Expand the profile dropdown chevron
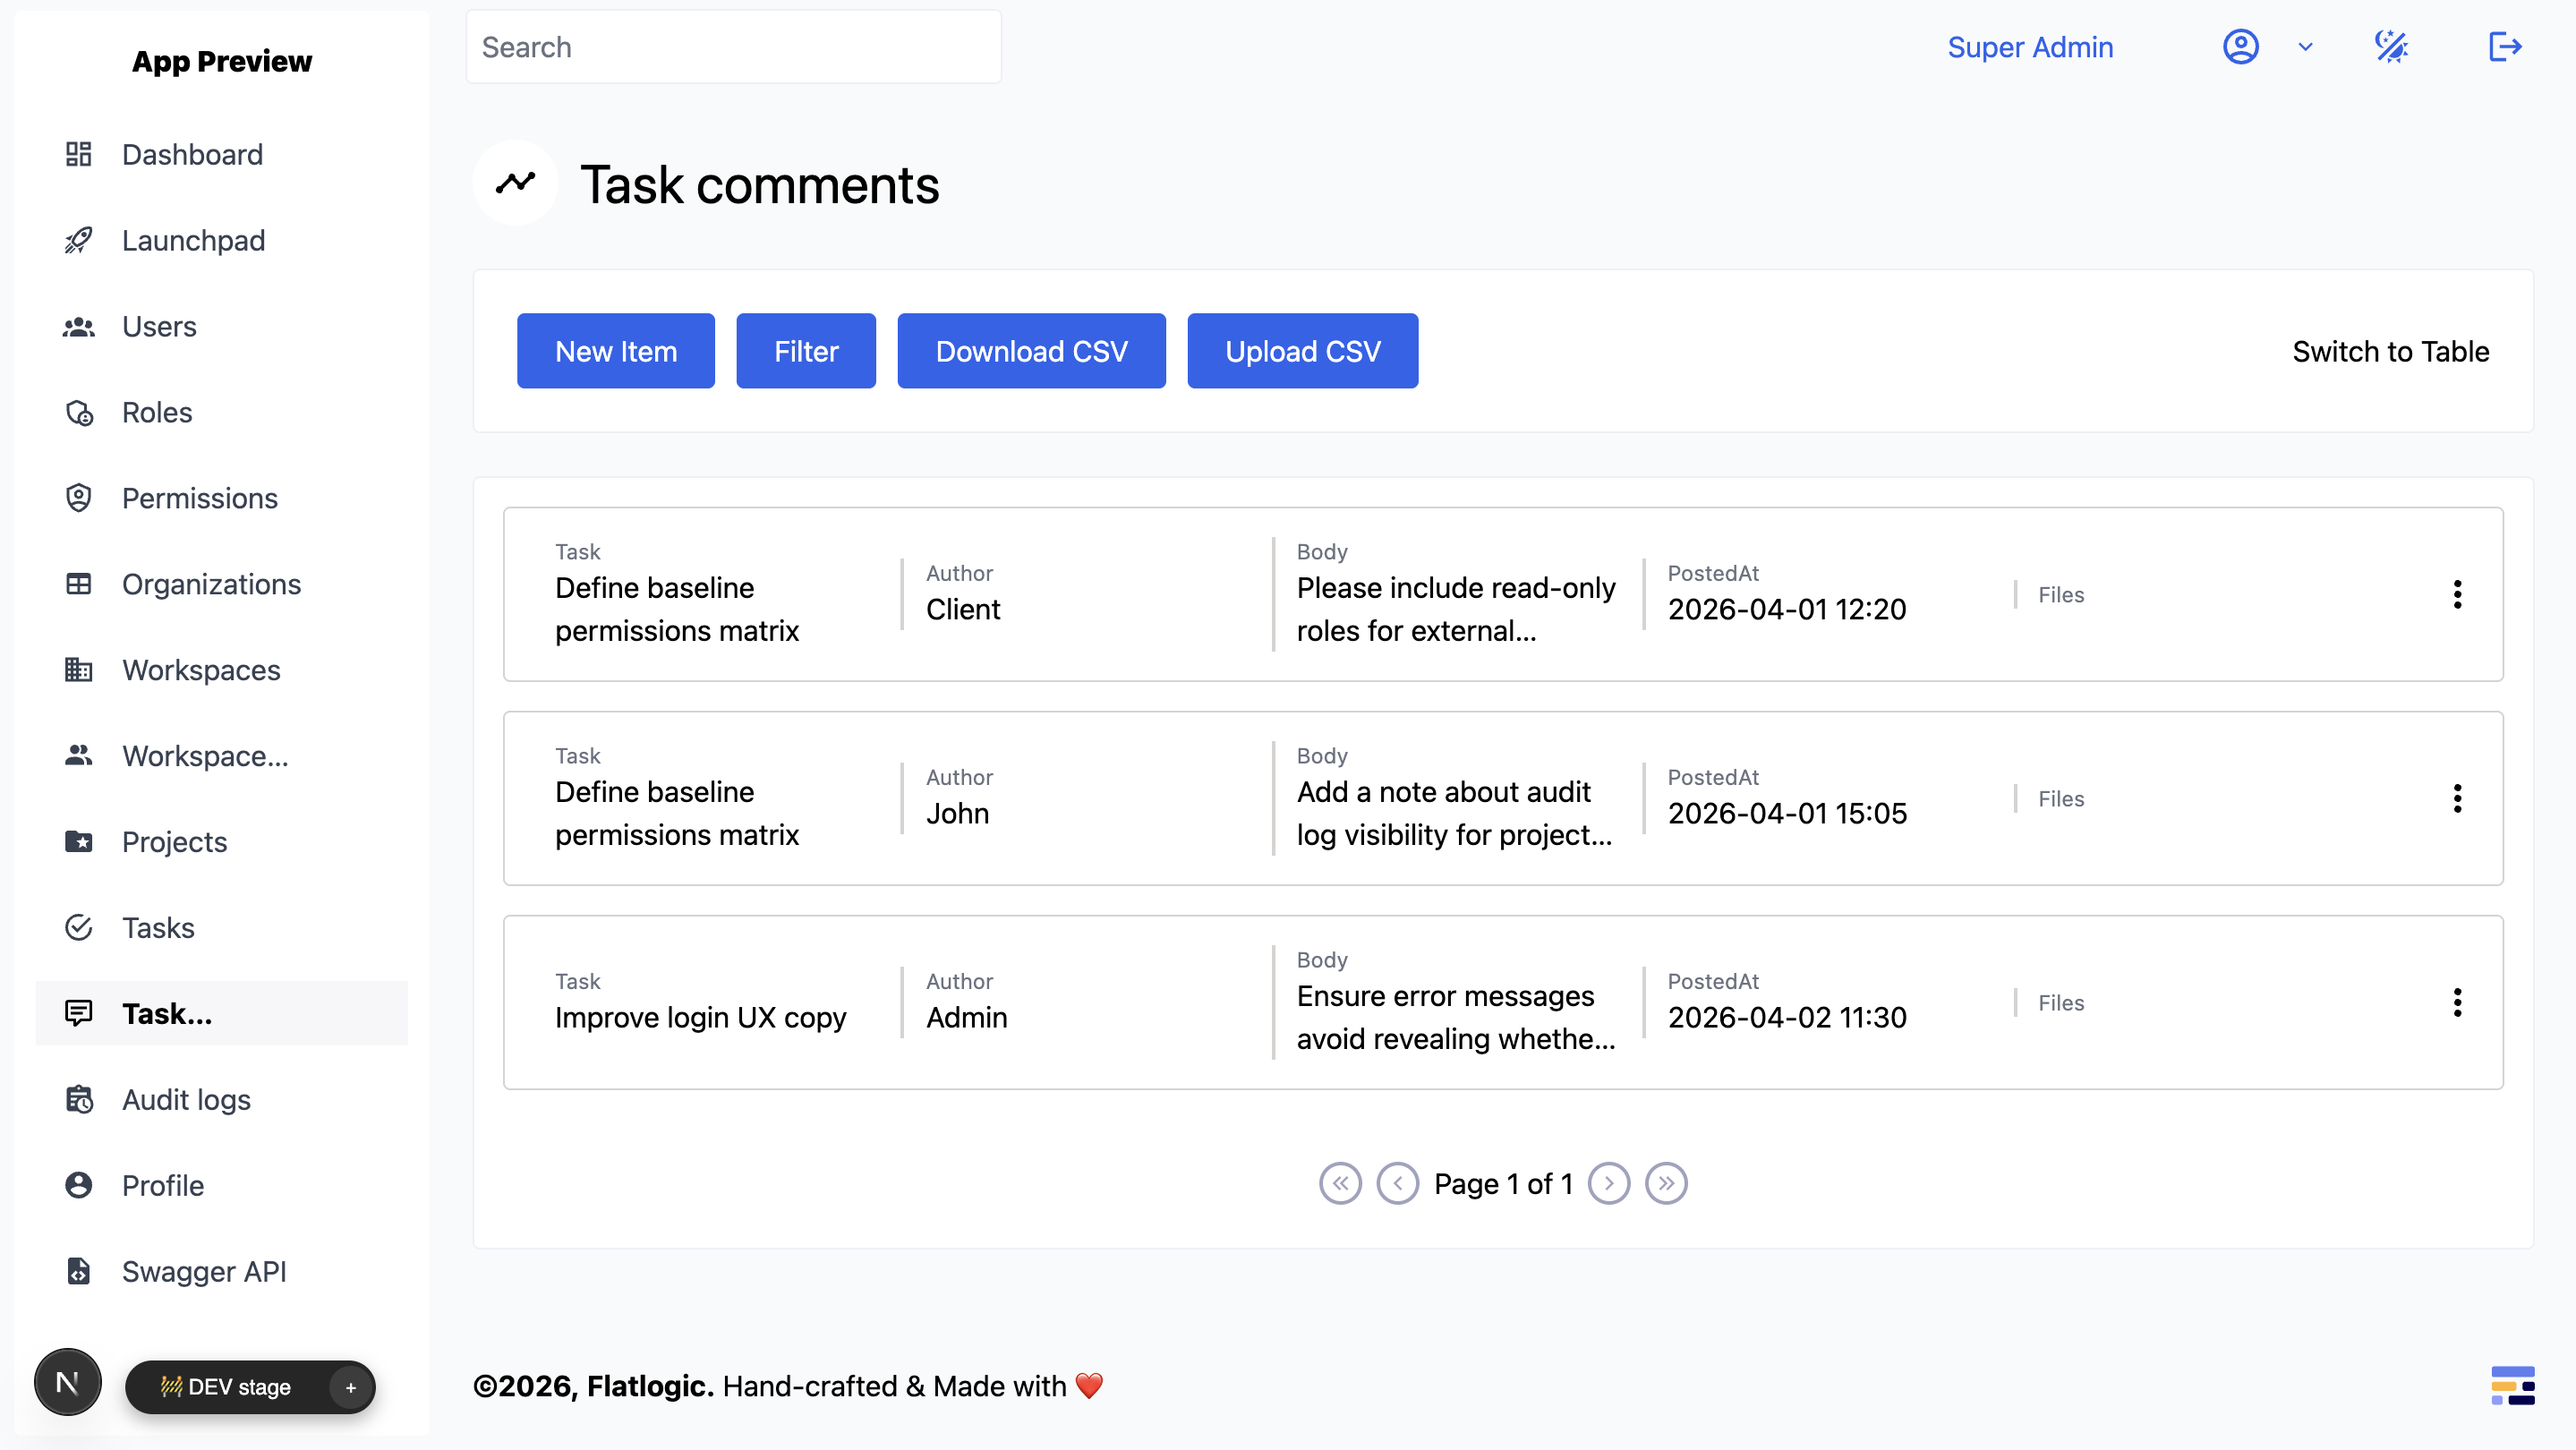 click(x=2304, y=46)
